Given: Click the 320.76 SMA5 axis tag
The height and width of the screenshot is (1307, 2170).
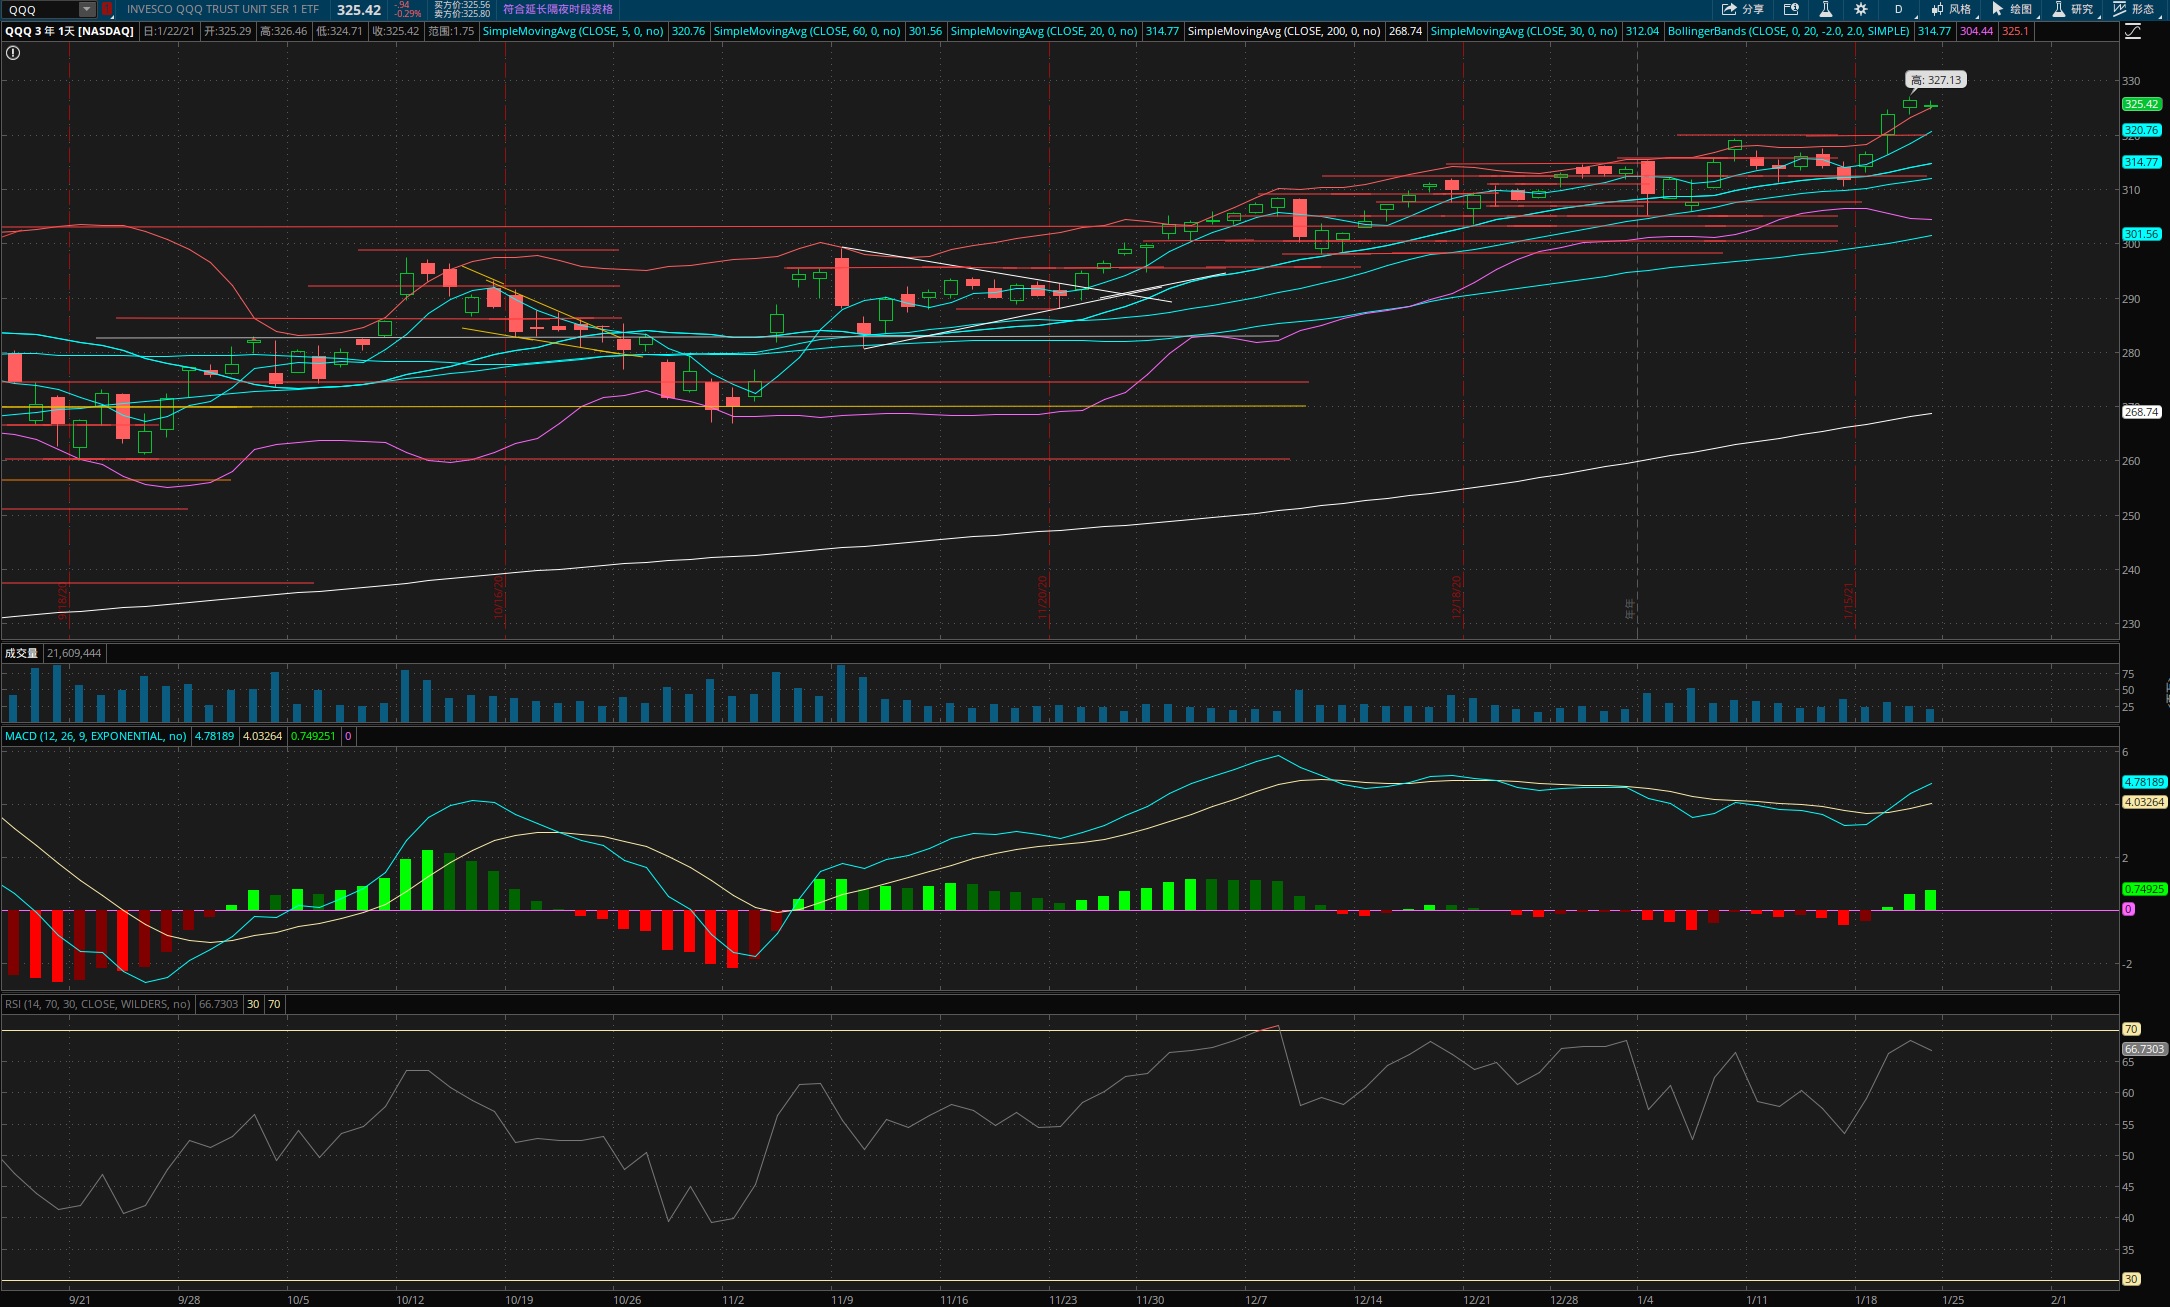Looking at the screenshot, I should [x=2141, y=130].
